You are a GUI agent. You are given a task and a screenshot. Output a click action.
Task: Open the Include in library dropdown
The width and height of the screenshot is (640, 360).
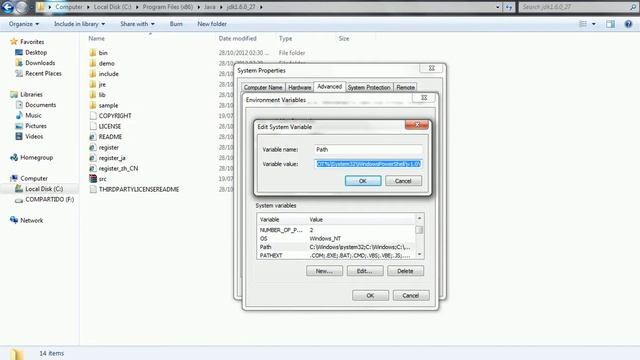(79, 24)
